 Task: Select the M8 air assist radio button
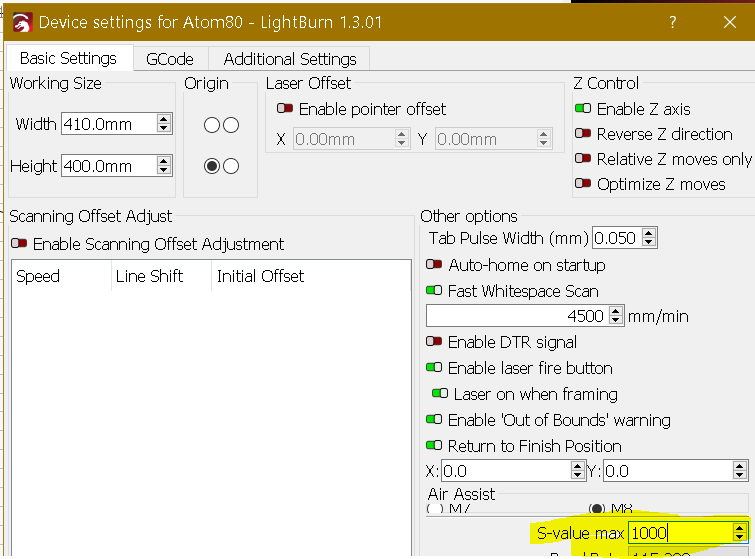[597, 508]
